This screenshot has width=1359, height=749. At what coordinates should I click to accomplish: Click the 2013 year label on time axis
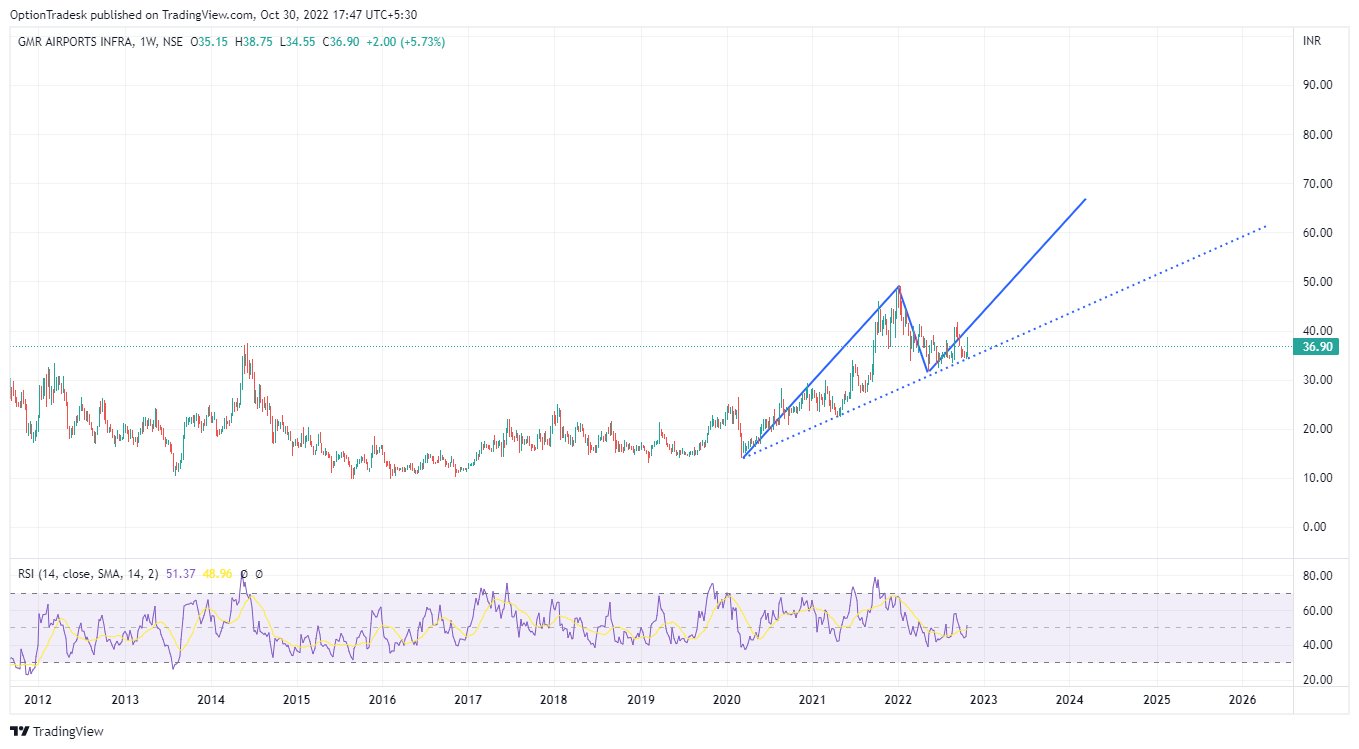124,700
